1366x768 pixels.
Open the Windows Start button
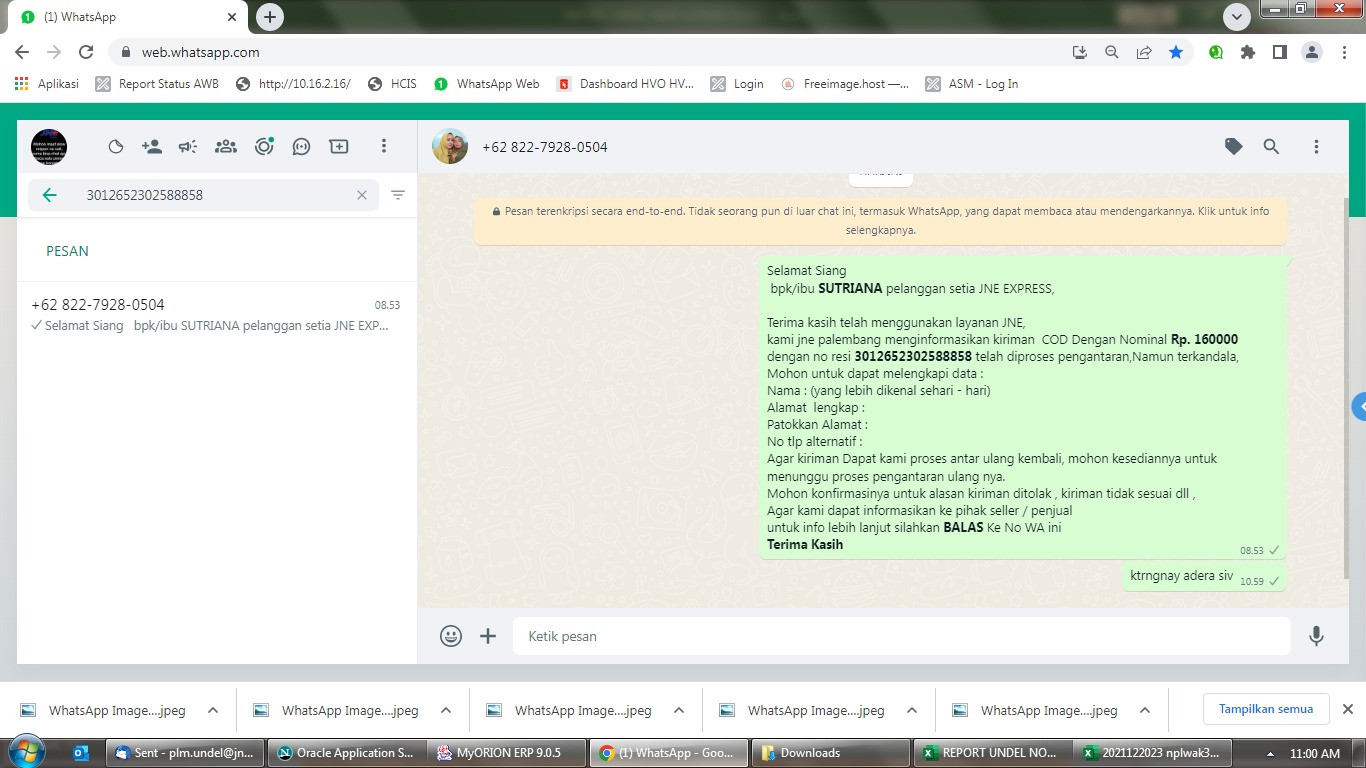(x=26, y=752)
